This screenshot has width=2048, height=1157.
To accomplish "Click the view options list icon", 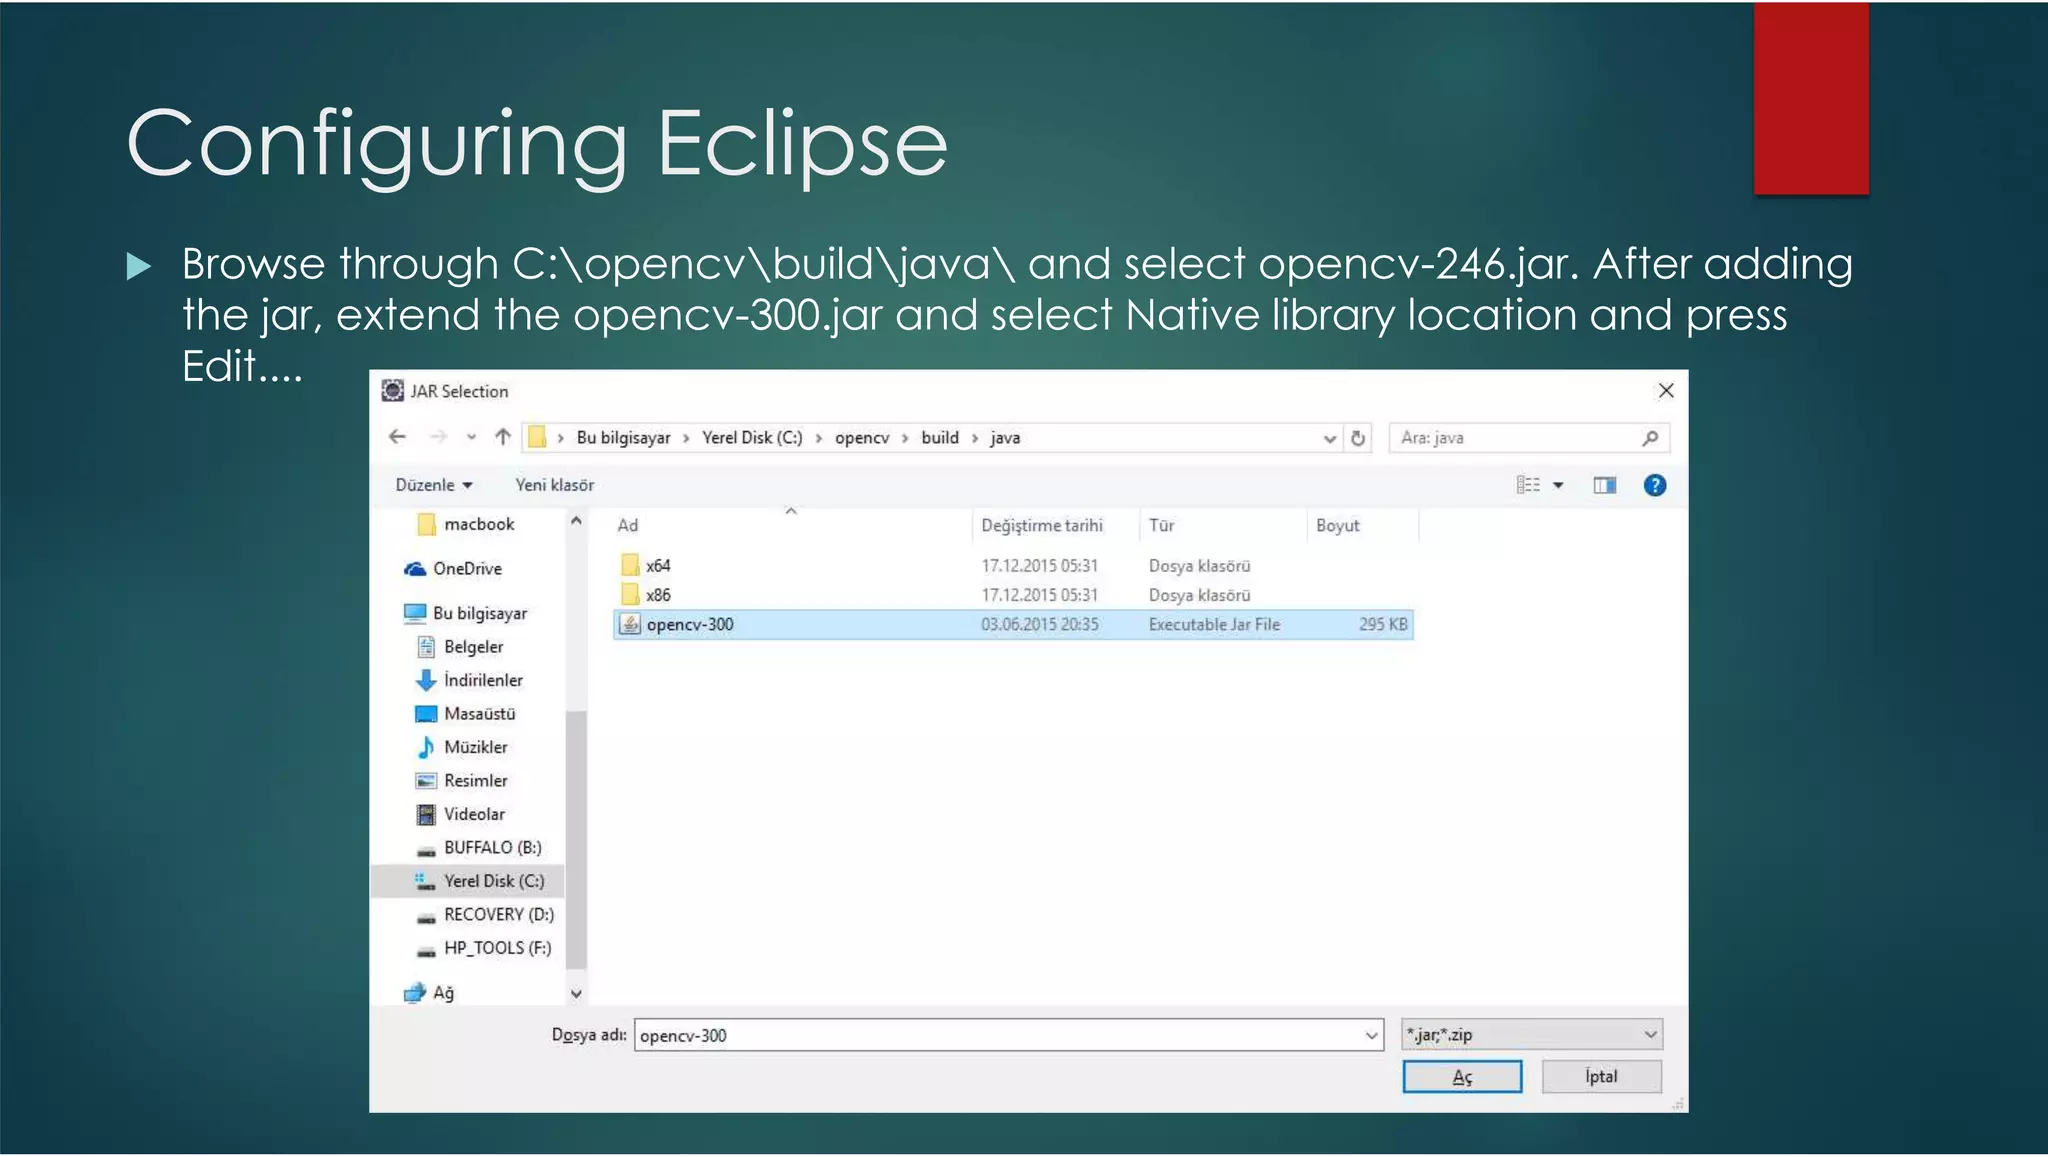I will click(x=1528, y=485).
